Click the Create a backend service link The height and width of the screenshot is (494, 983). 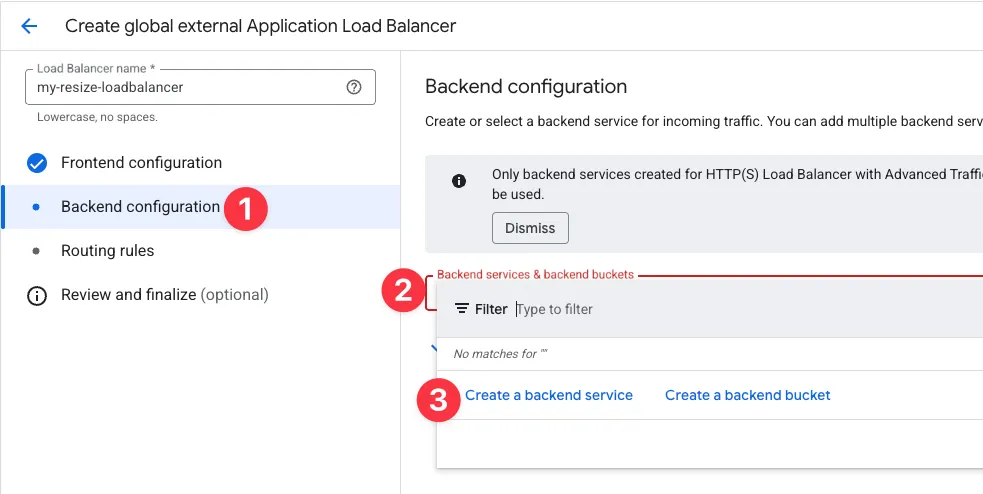pyautogui.click(x=549, y=395)
